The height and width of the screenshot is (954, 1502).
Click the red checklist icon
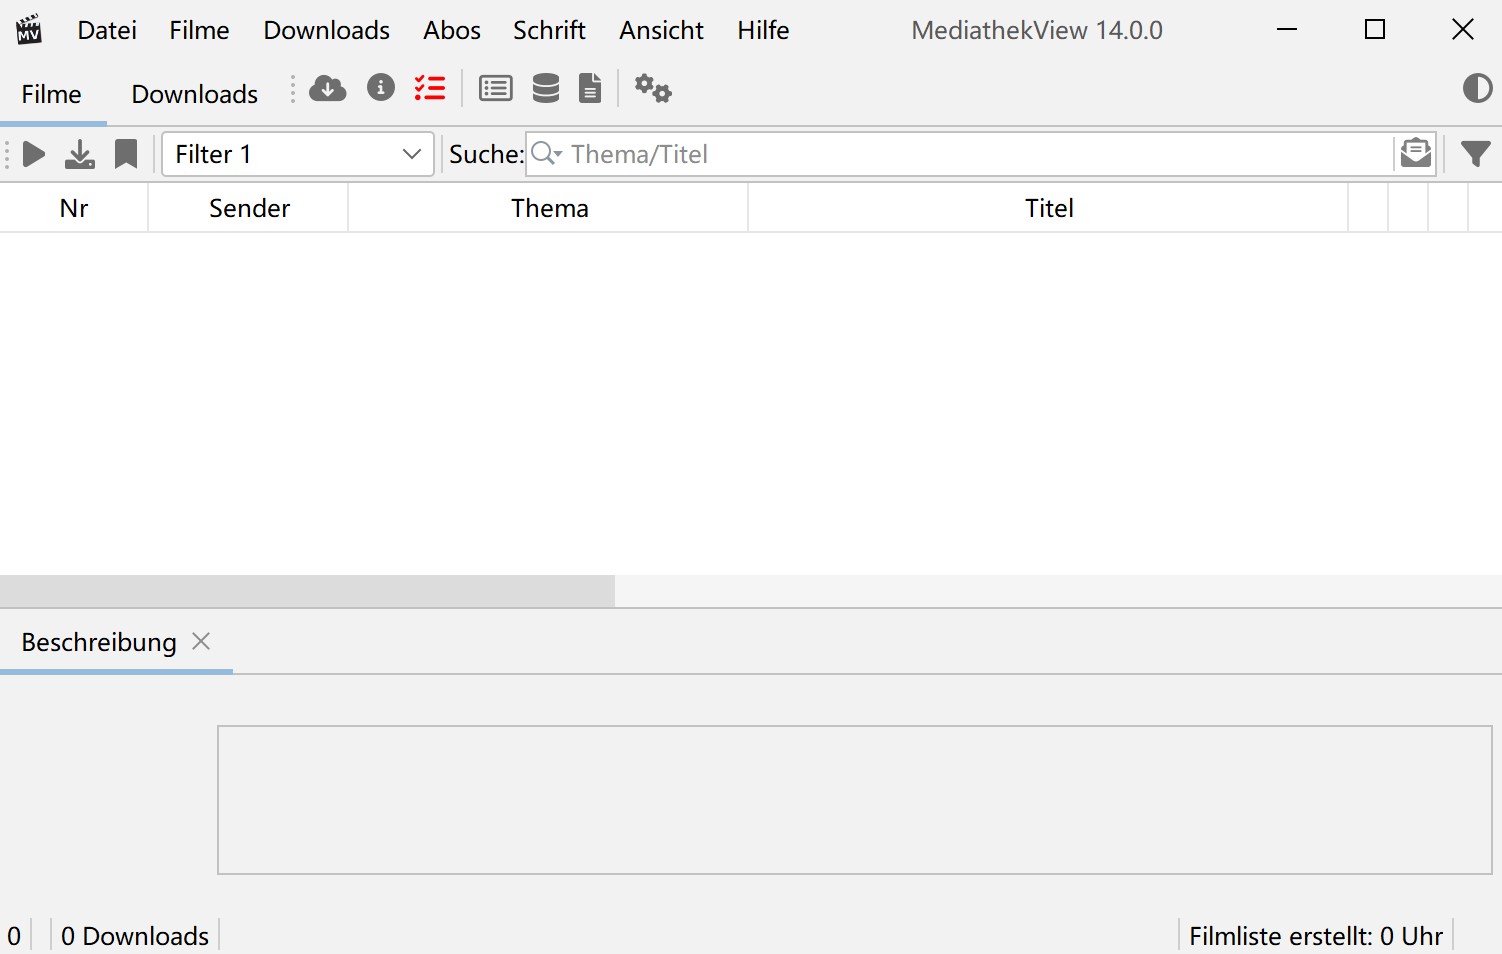(430, 88)
